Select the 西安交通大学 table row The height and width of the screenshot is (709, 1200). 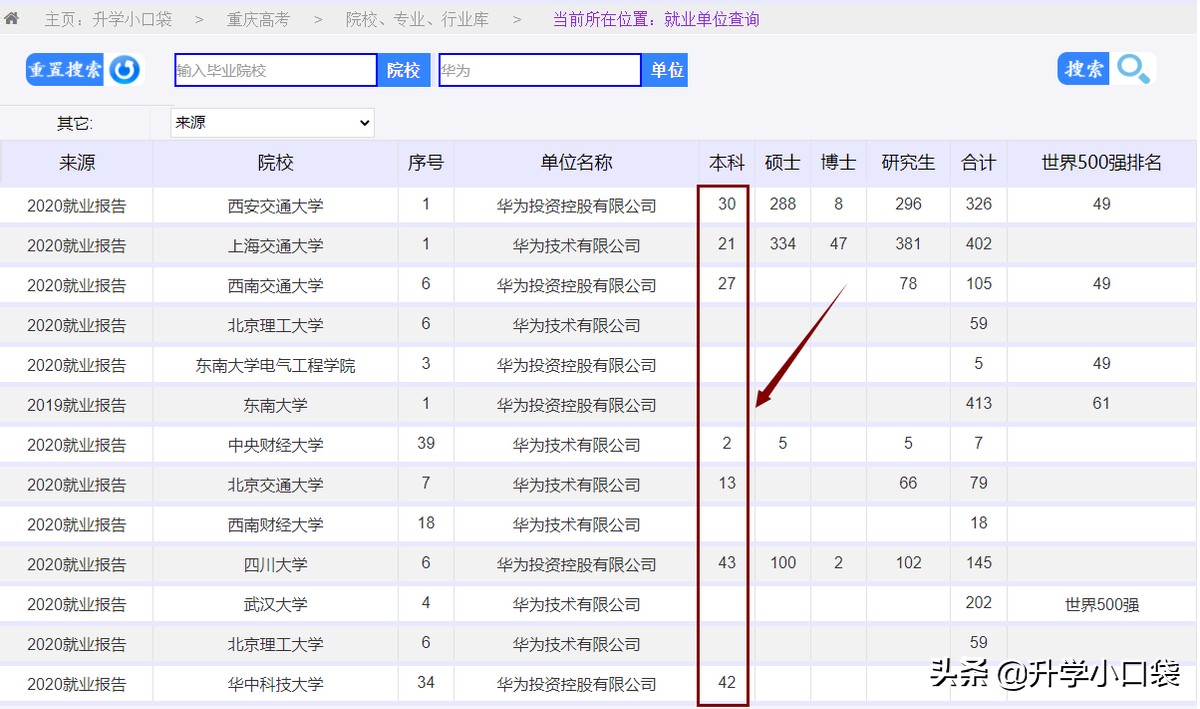coord(275,204)
